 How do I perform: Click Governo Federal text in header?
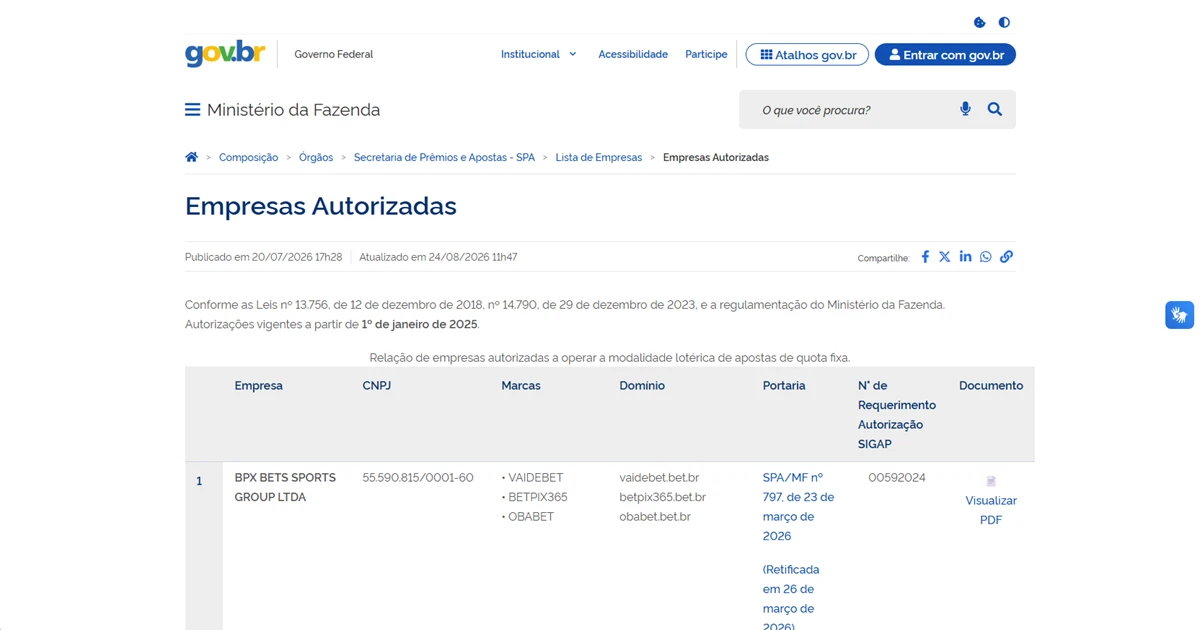click(x=334, y=54)
